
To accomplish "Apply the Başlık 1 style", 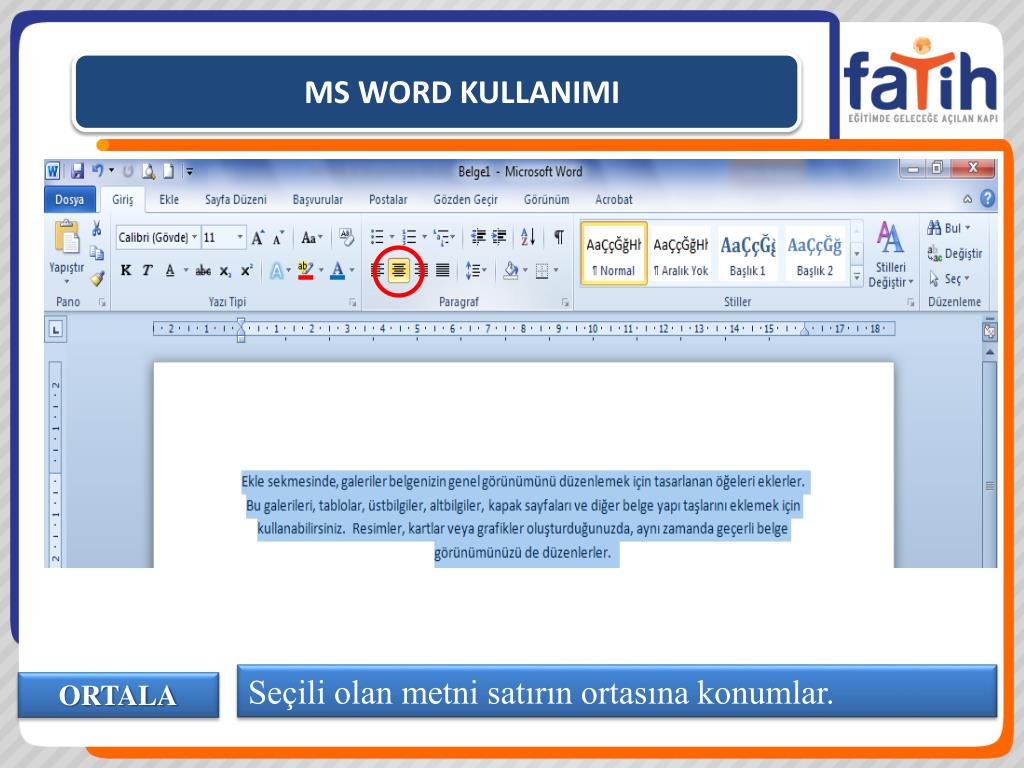I will tap(747, 254).
